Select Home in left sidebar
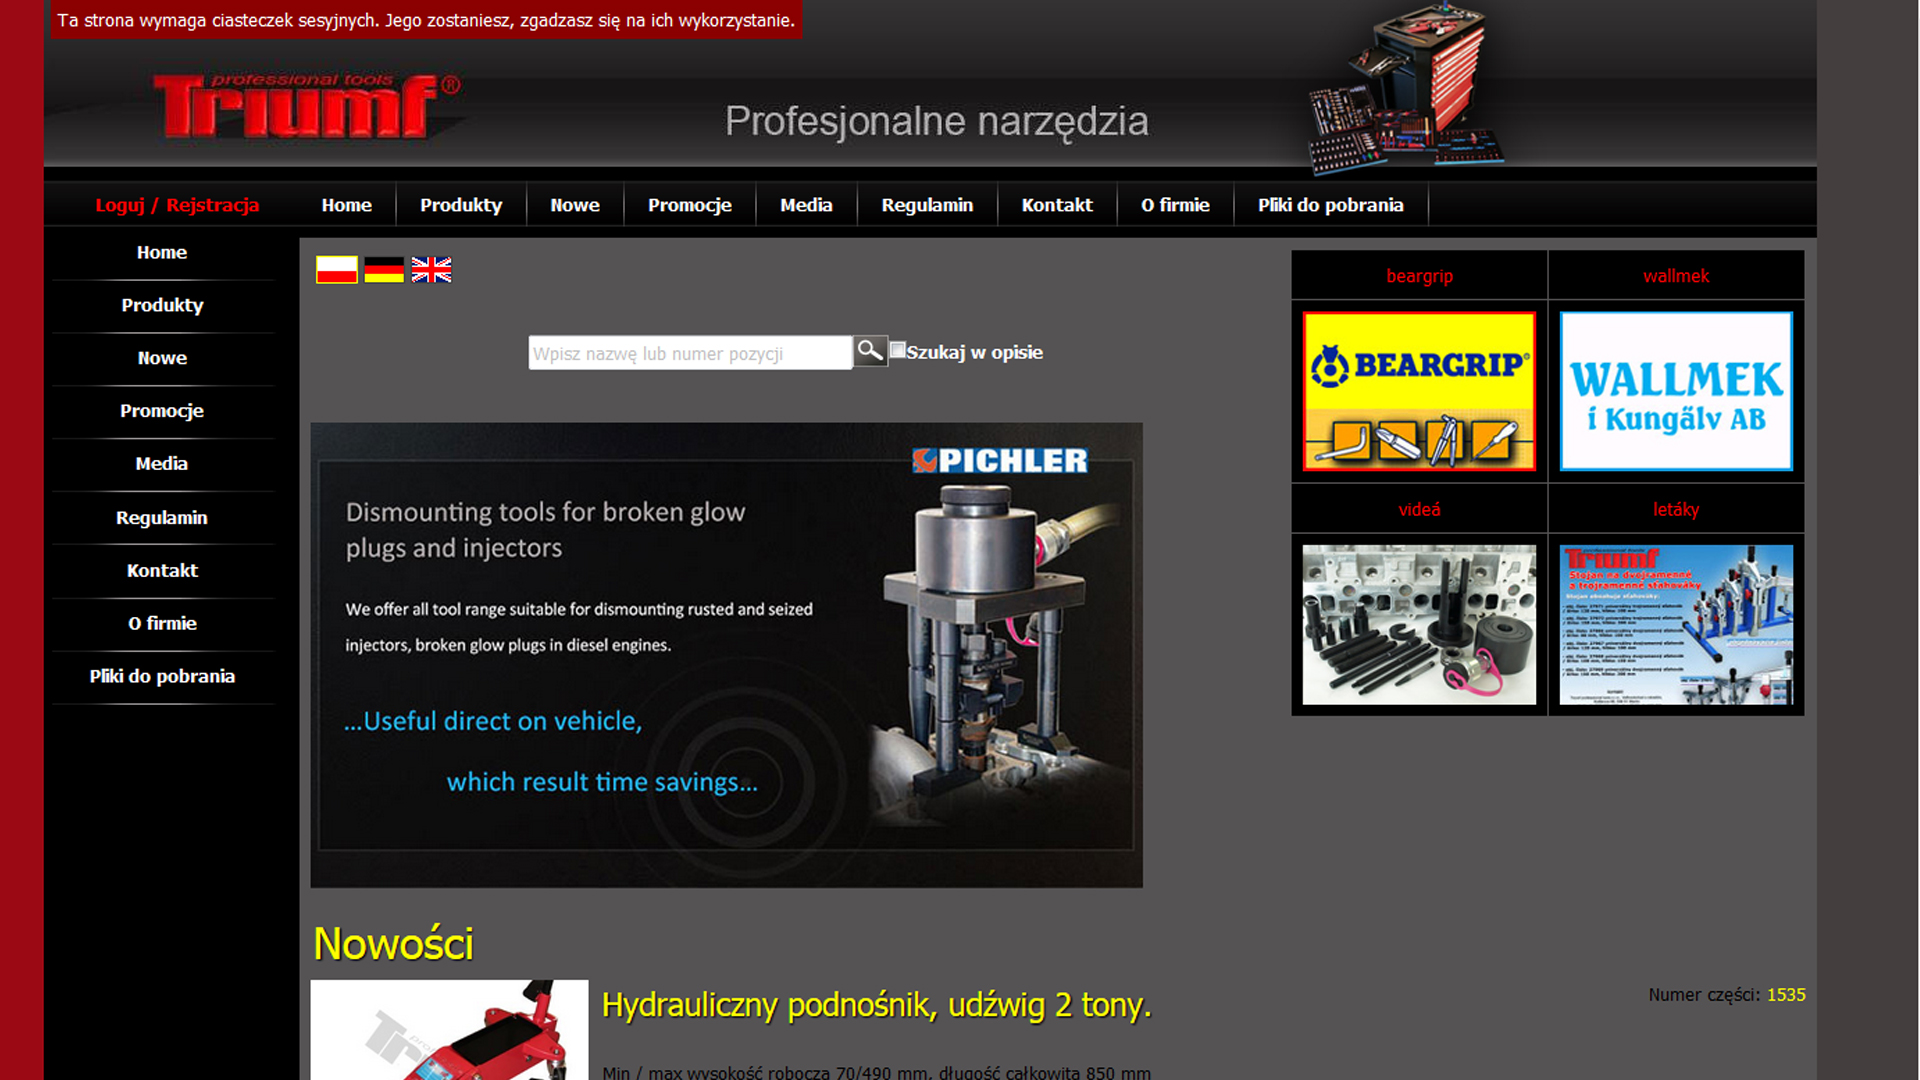The width and height of the screenshot is (1920, 1080). (162, 253)
